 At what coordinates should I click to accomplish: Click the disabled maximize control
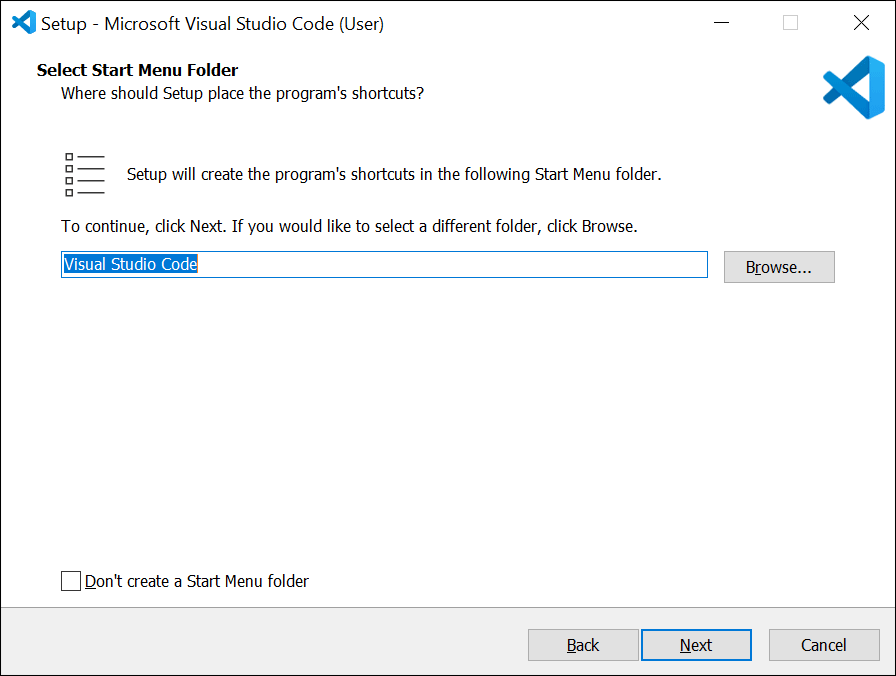tap(791, 22)
